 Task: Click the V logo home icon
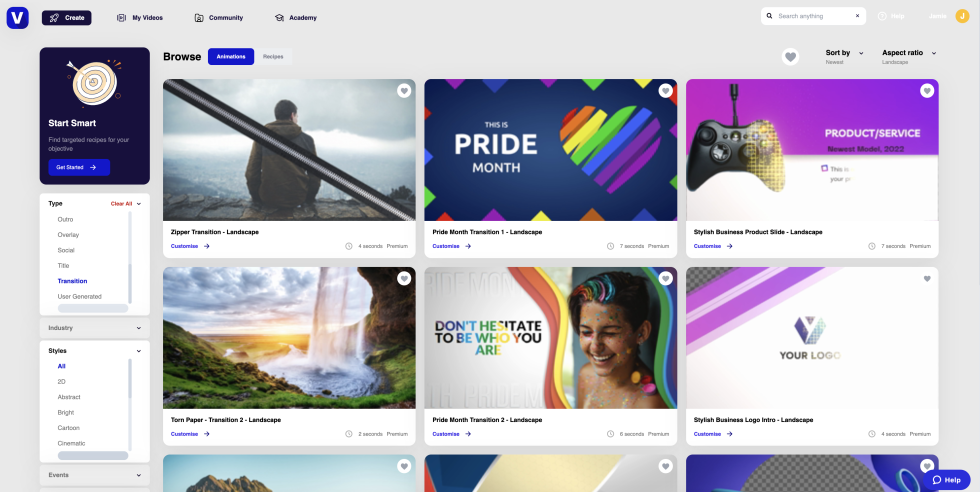pos(18,17)
